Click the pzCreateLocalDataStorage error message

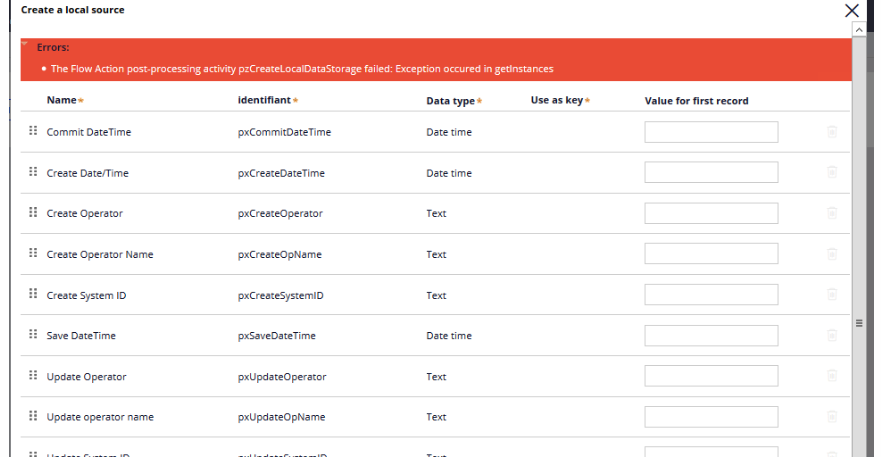(x=302, y=69)
